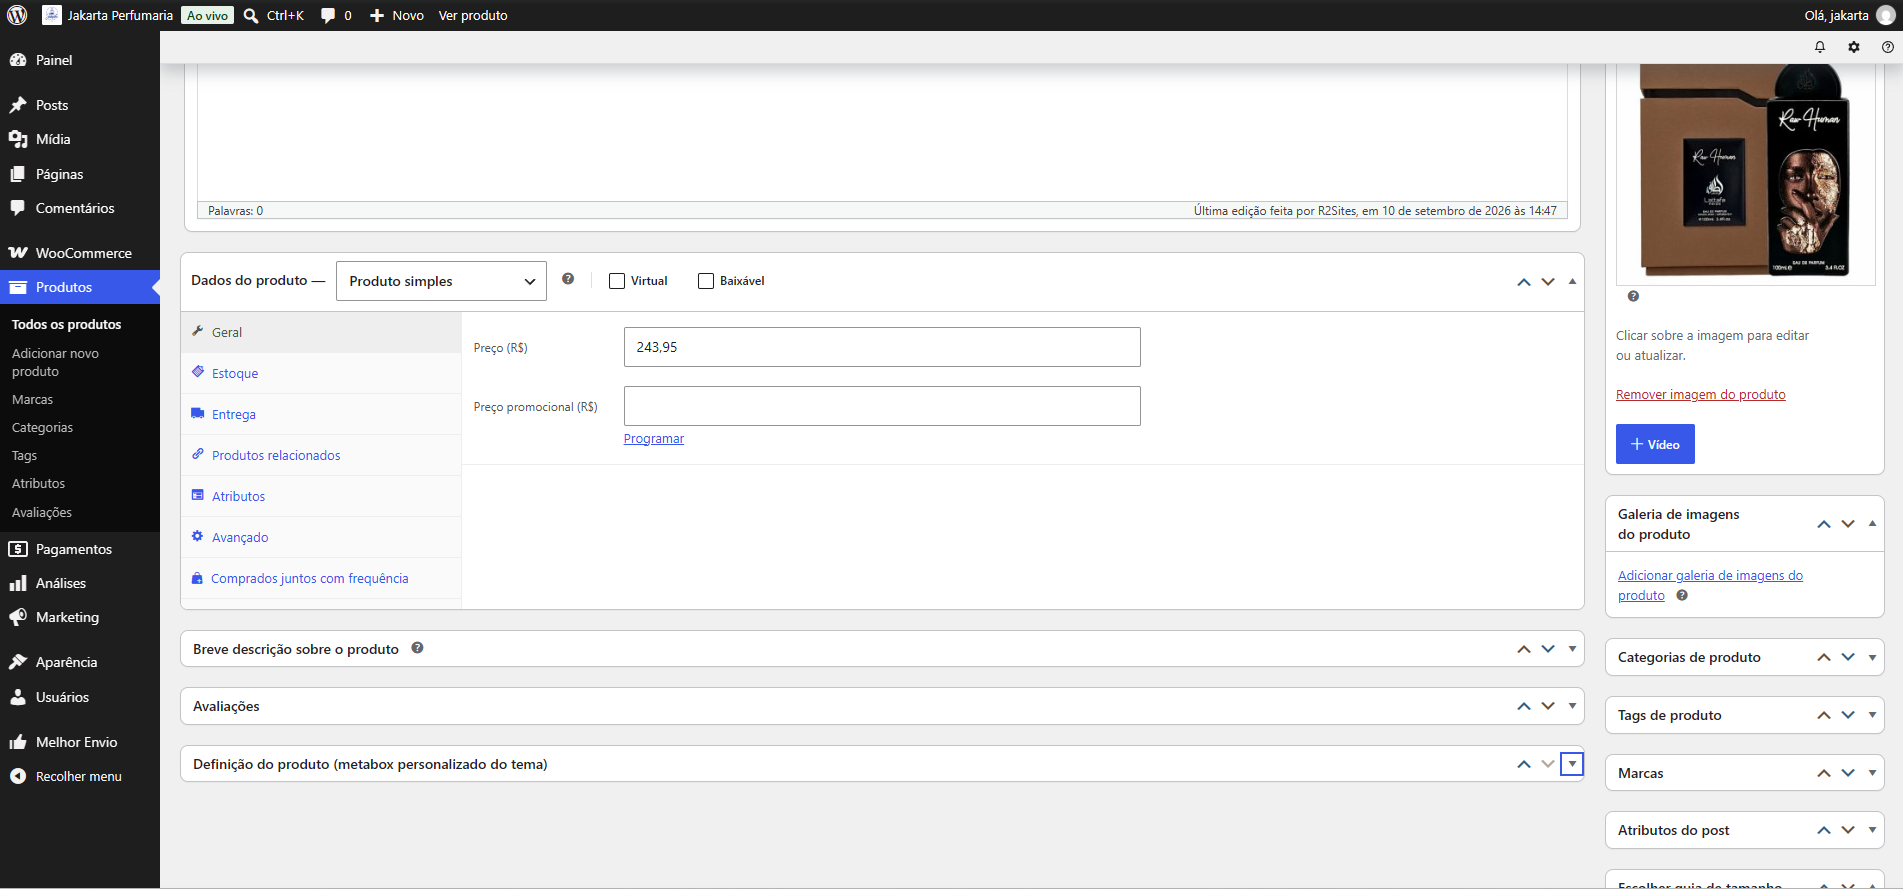Click the help icon beside Breve descrição title
The width and height of the screenshot is (1903, 889).
tap(417, 648)
